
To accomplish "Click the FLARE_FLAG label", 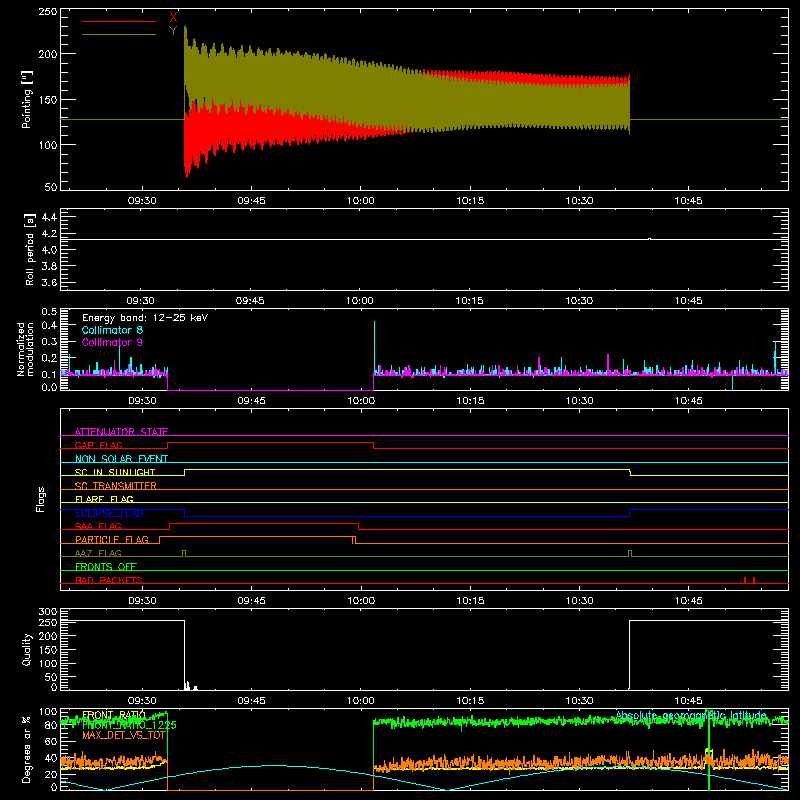I will pyautogui.click(x=104, y=499).
